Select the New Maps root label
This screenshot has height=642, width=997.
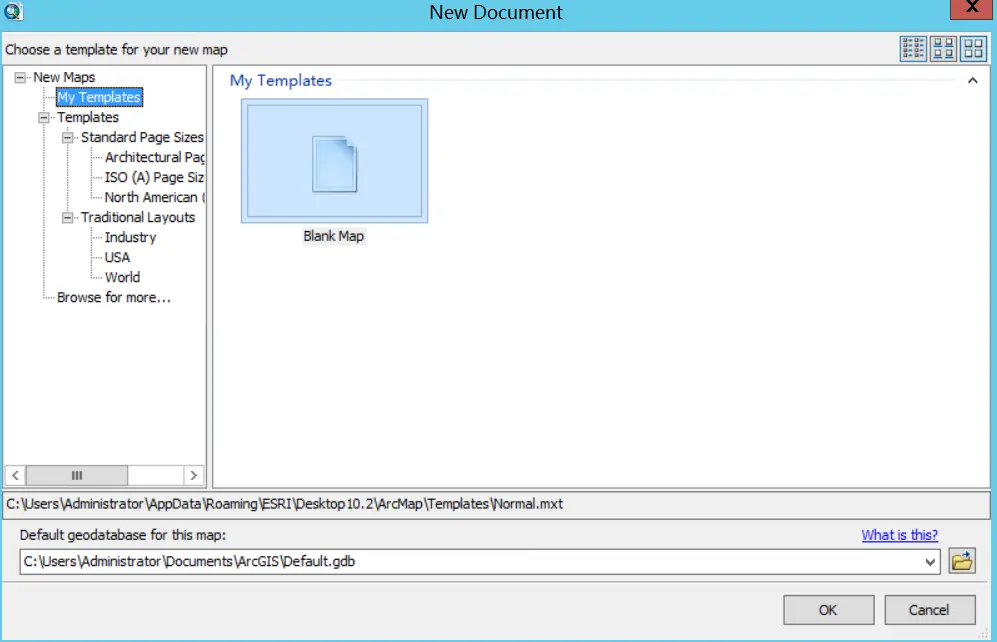coord(64,78)
